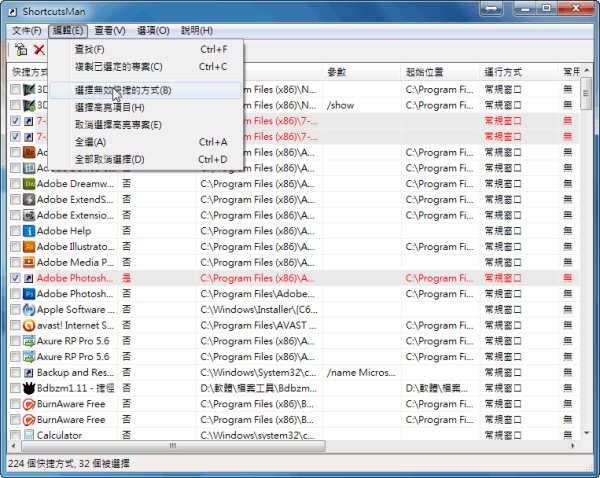Image resolution: width=600 pixels, height=478 pixels.
Task: Click the Adobe Help row name text
Action: point(64,231)
